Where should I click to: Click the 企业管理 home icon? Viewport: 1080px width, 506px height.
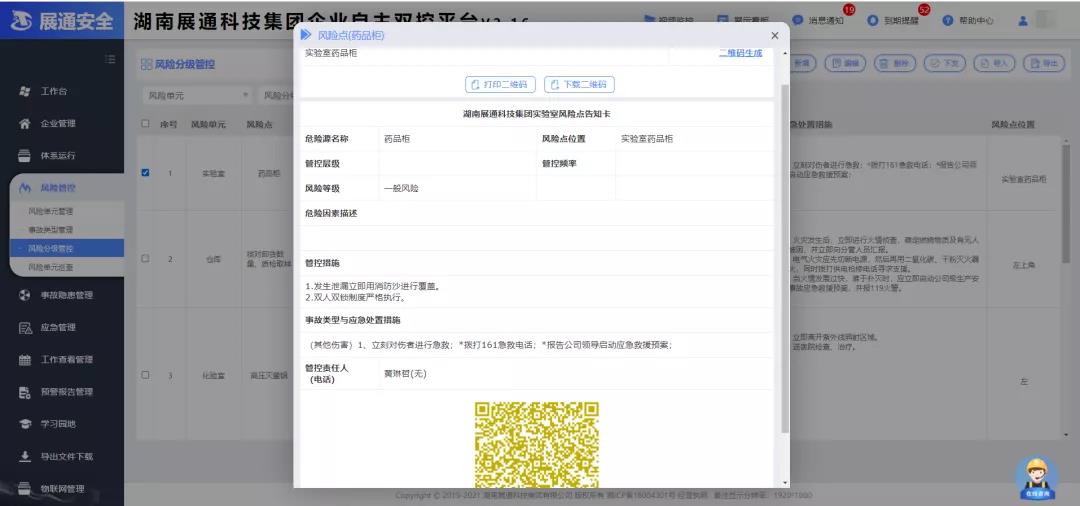pos(25,124)
